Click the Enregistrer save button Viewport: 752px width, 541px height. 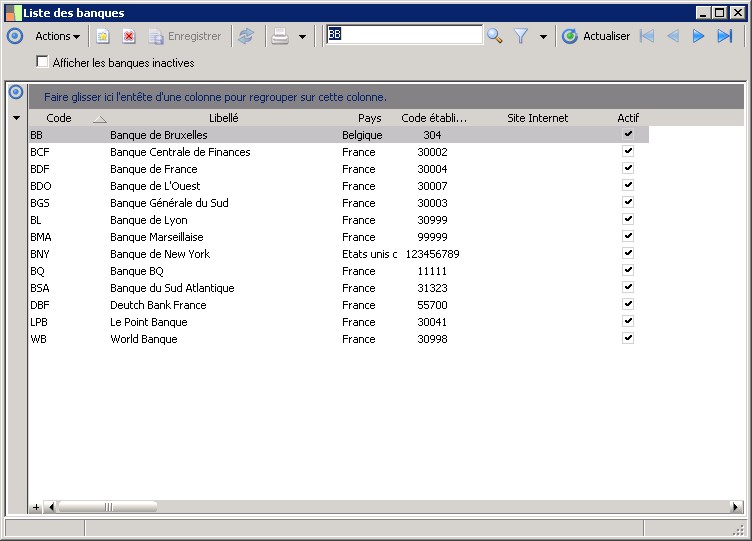(x=185, y=36)
